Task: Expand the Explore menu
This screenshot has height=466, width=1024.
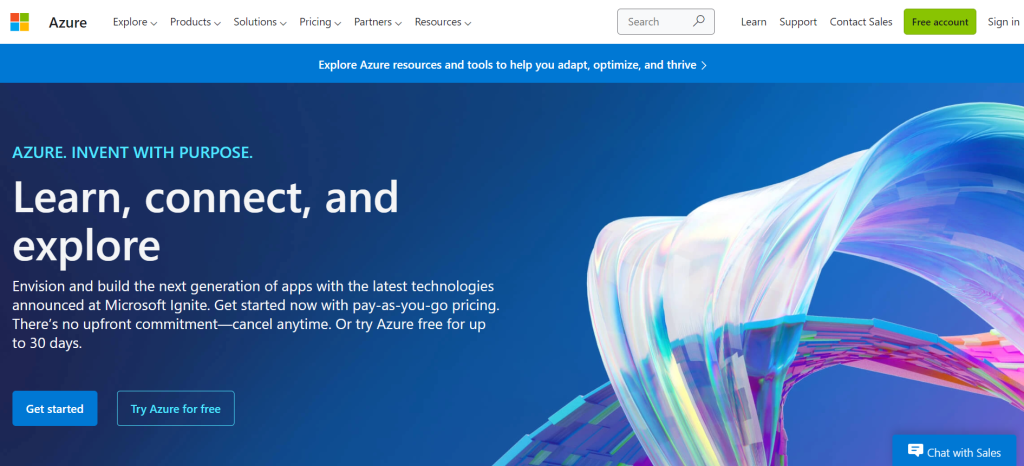Action: 135,22
